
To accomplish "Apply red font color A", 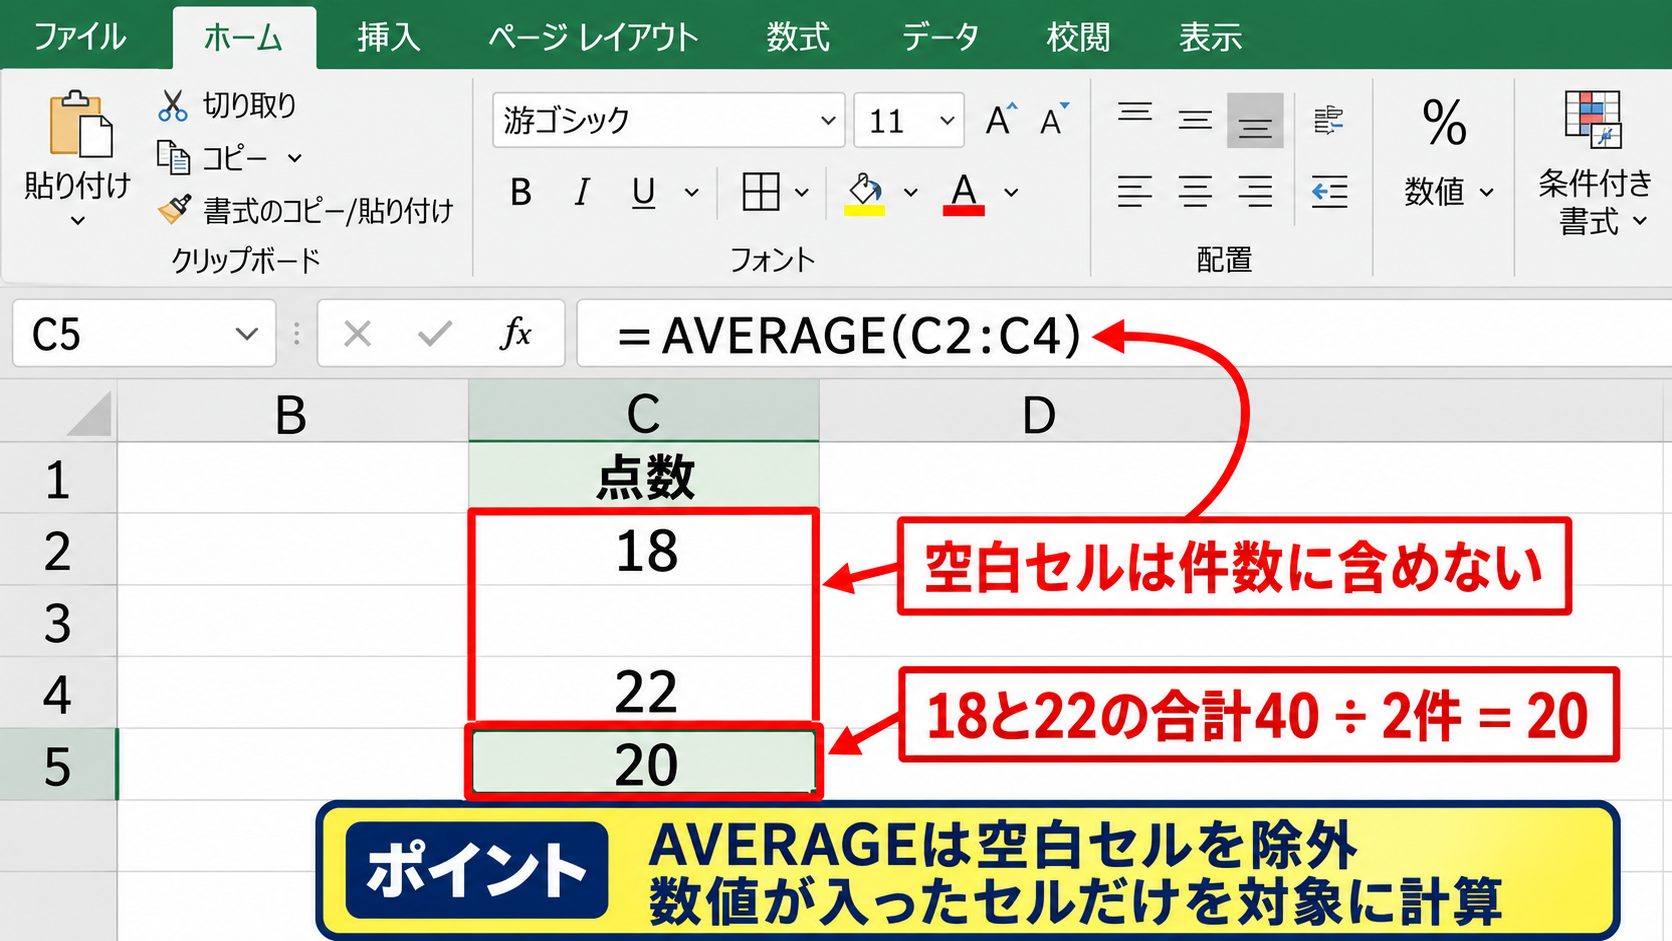I will pyautogui.click(x=963, y=192).
